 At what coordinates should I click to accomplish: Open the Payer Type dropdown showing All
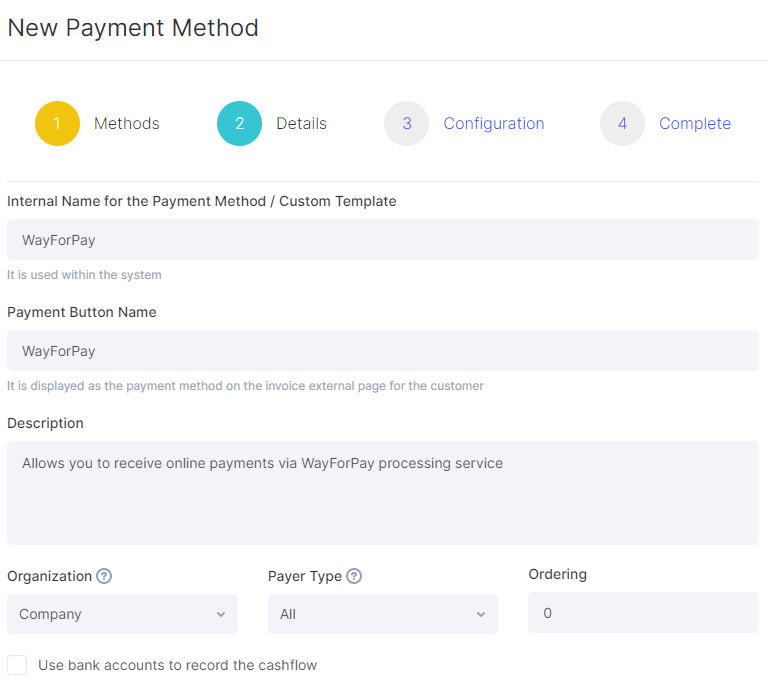(383, 614)
